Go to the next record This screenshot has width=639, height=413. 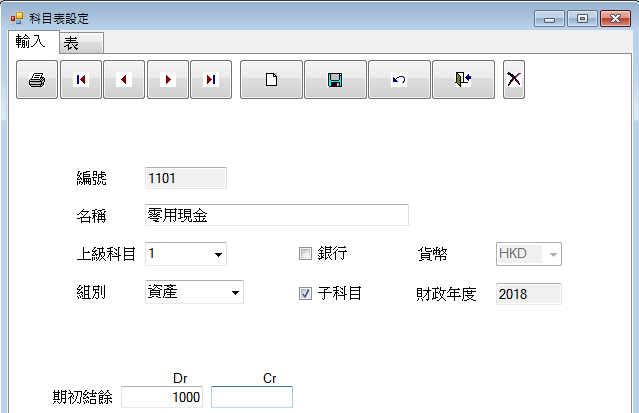168,80
